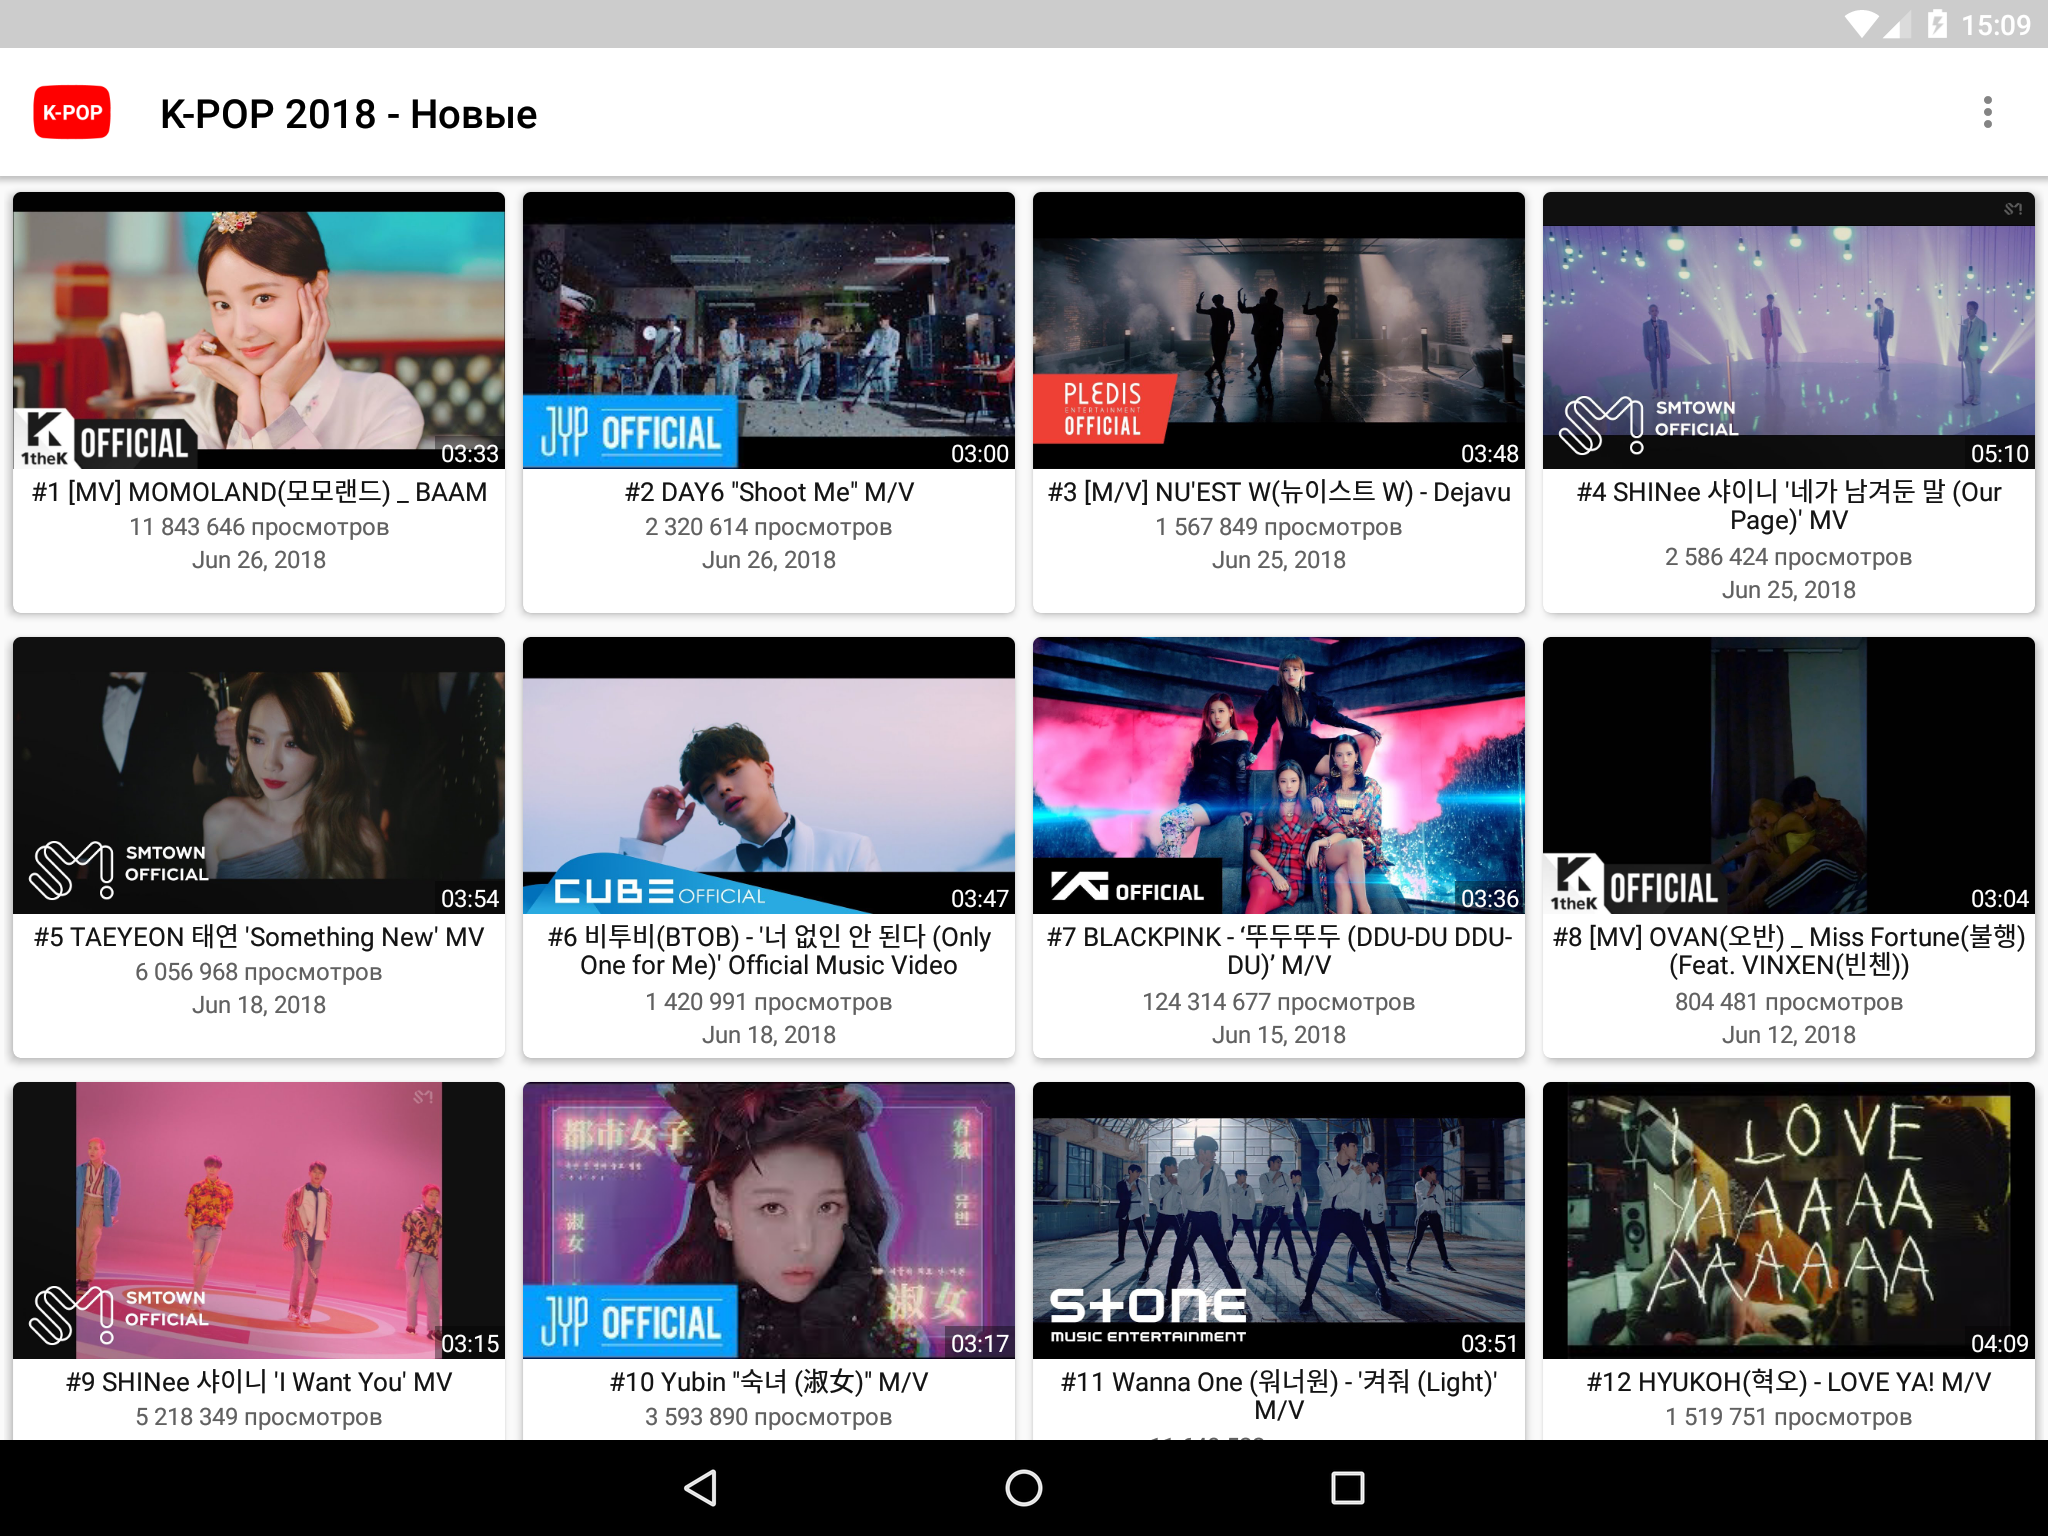Tap the 03:51 duration on Wanna One thumbnail

(x=1489, y=1343)
